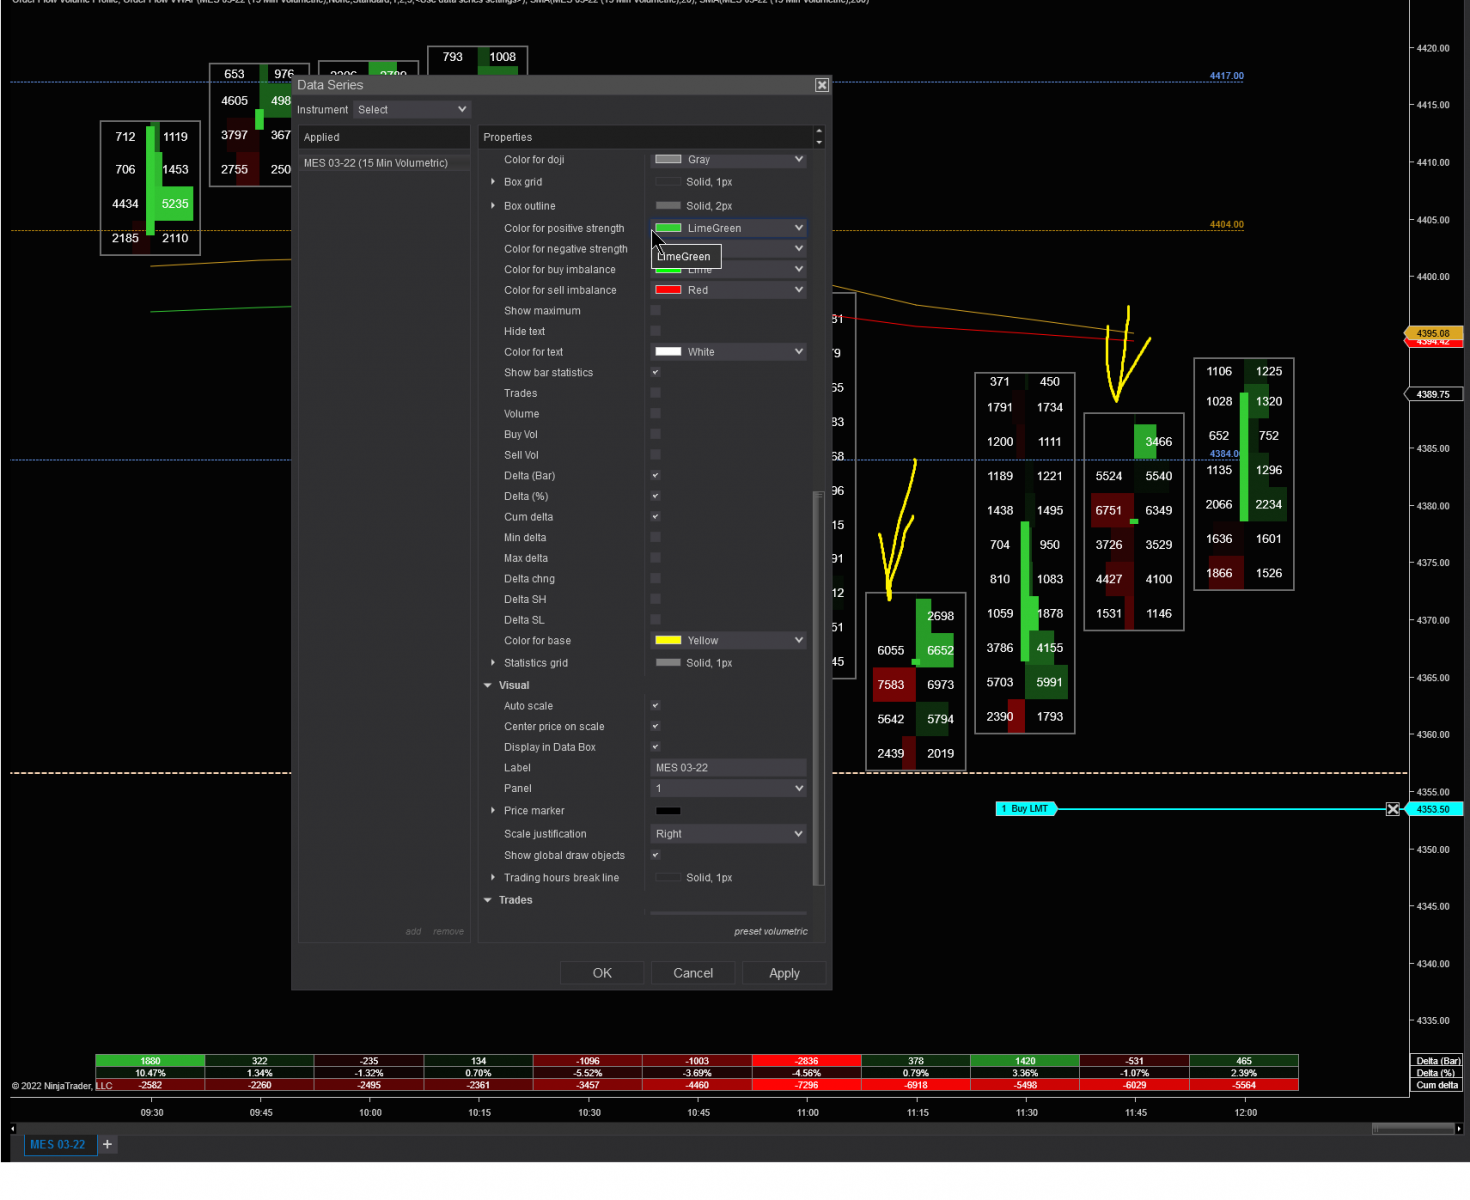
Task: Uncheck the Delta (%) checkbox
Action: tap(656, 496)
